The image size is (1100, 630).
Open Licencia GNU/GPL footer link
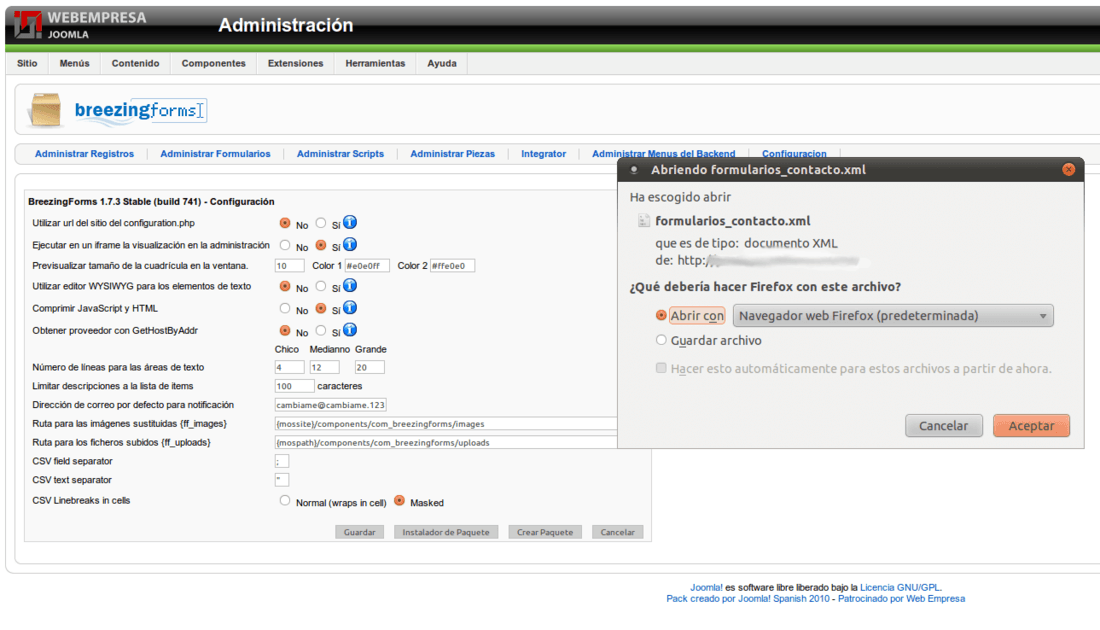click(x=901, y=588)
